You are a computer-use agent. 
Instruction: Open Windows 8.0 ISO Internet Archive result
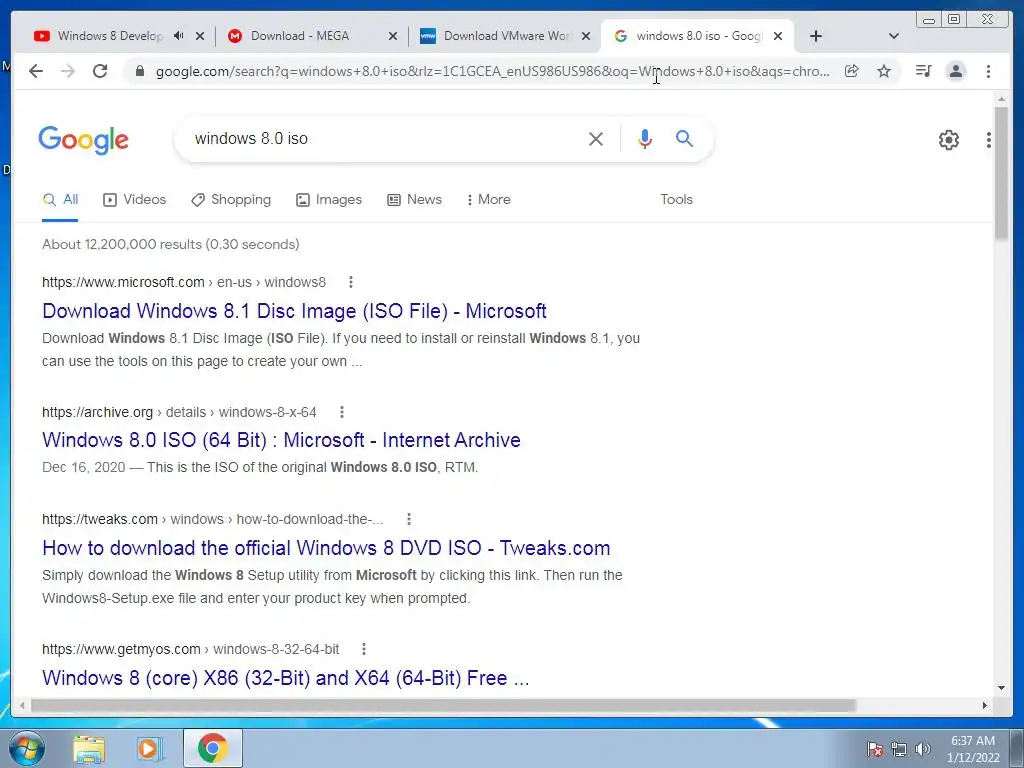[x=281, y=440]
